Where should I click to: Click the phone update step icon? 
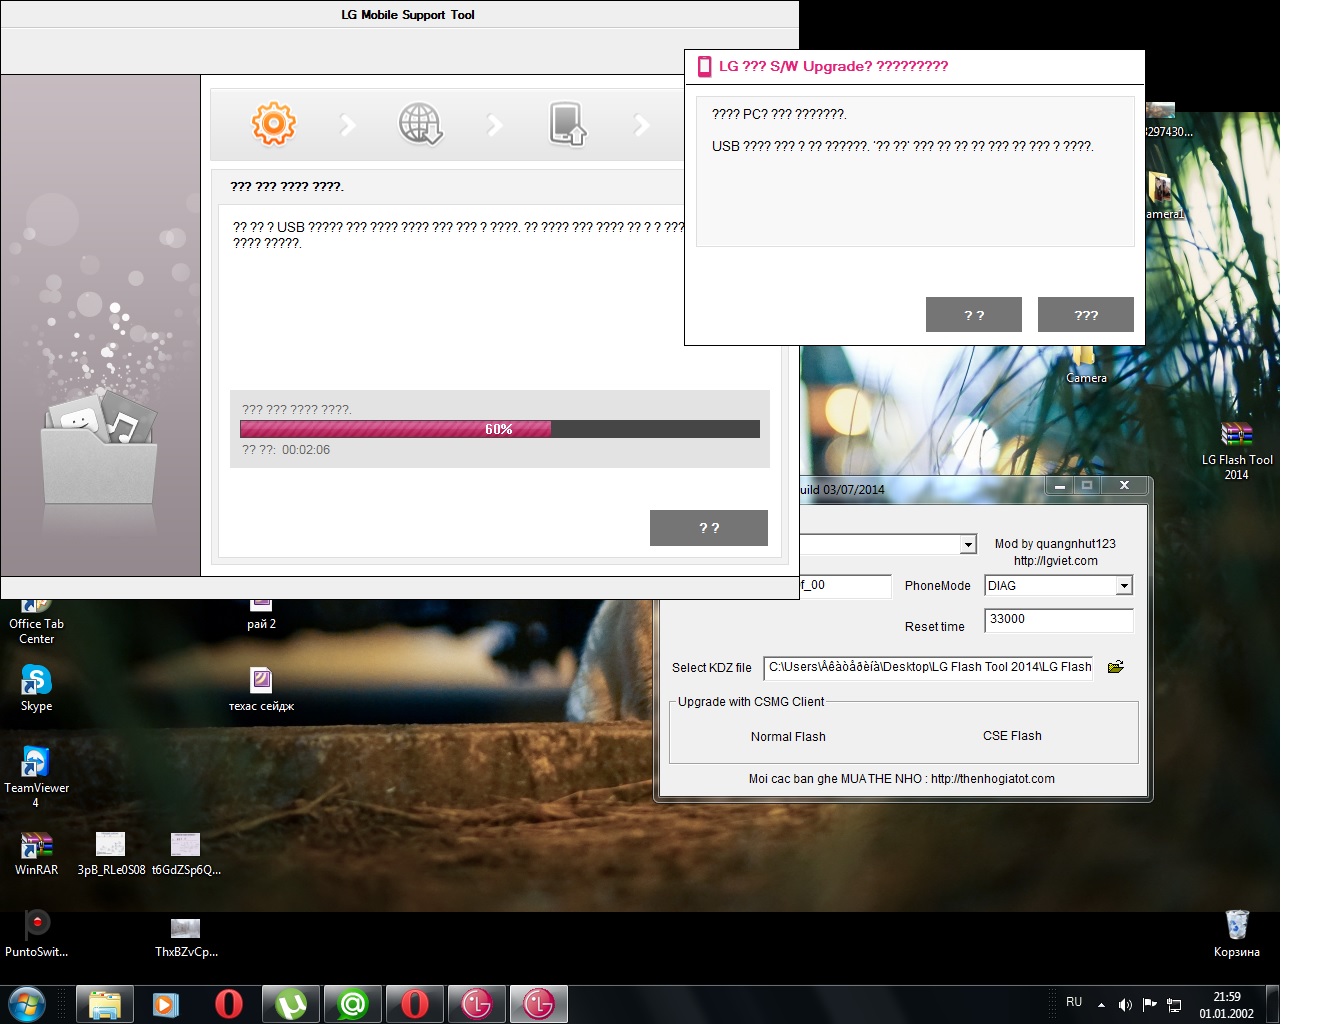pos(567,124)
